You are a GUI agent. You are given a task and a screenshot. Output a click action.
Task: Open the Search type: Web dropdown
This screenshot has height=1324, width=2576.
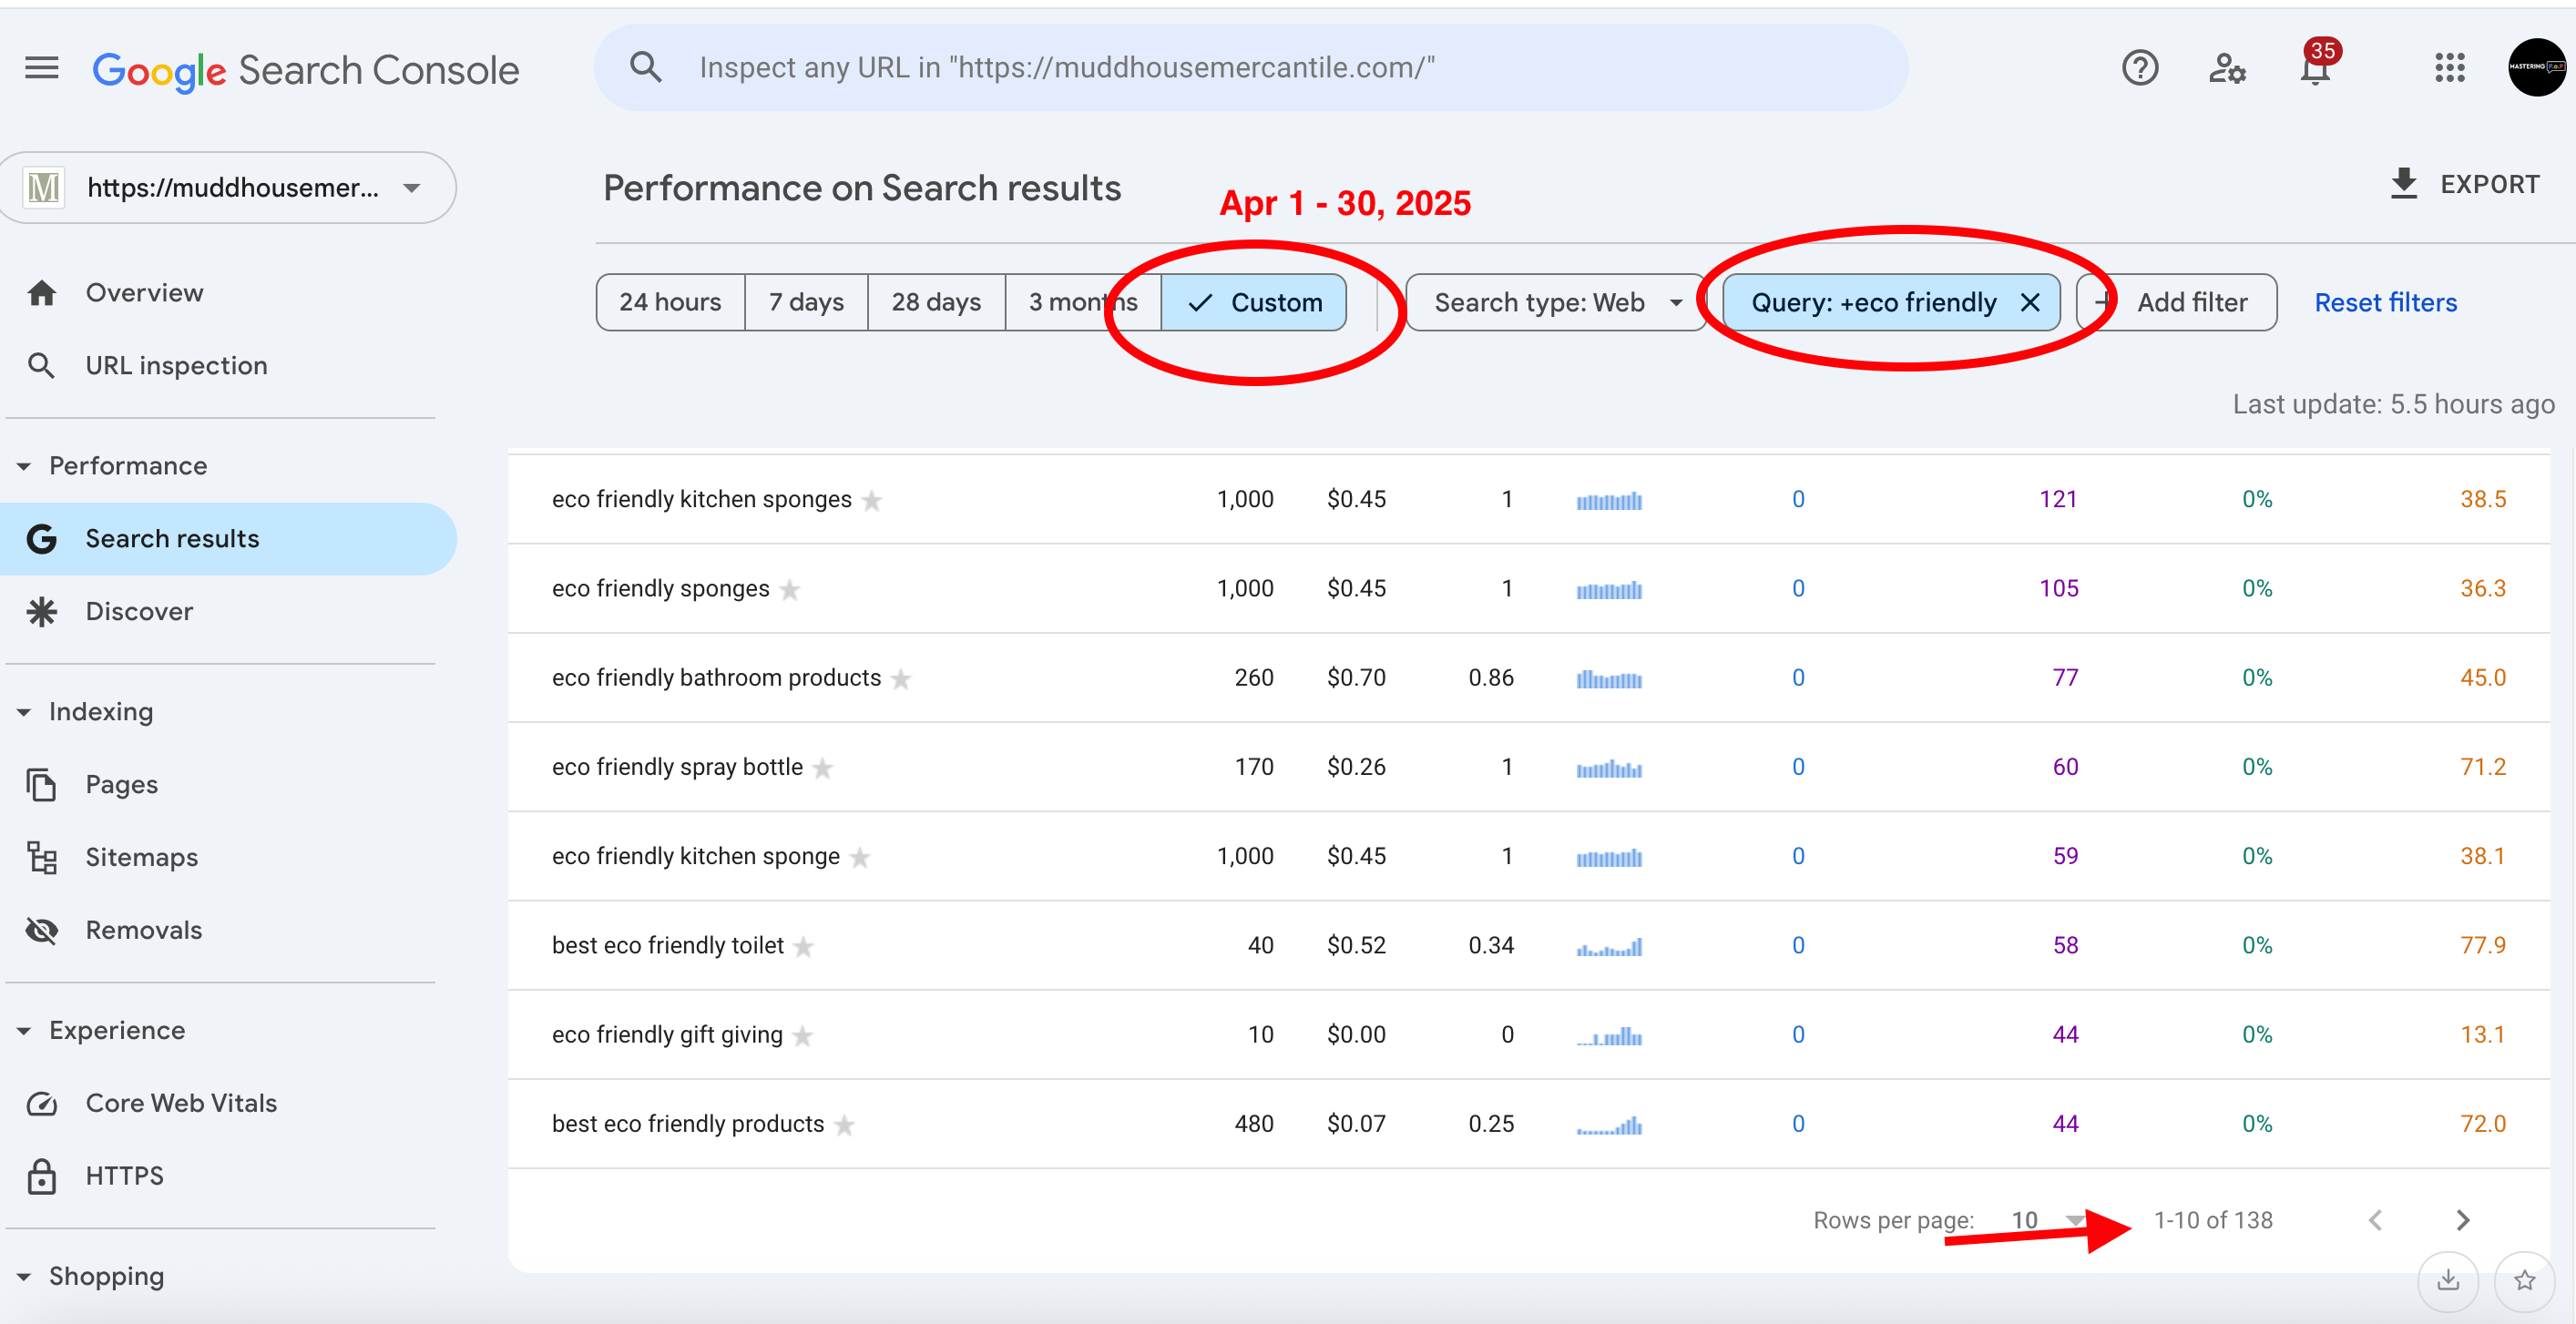(1555, 302)
